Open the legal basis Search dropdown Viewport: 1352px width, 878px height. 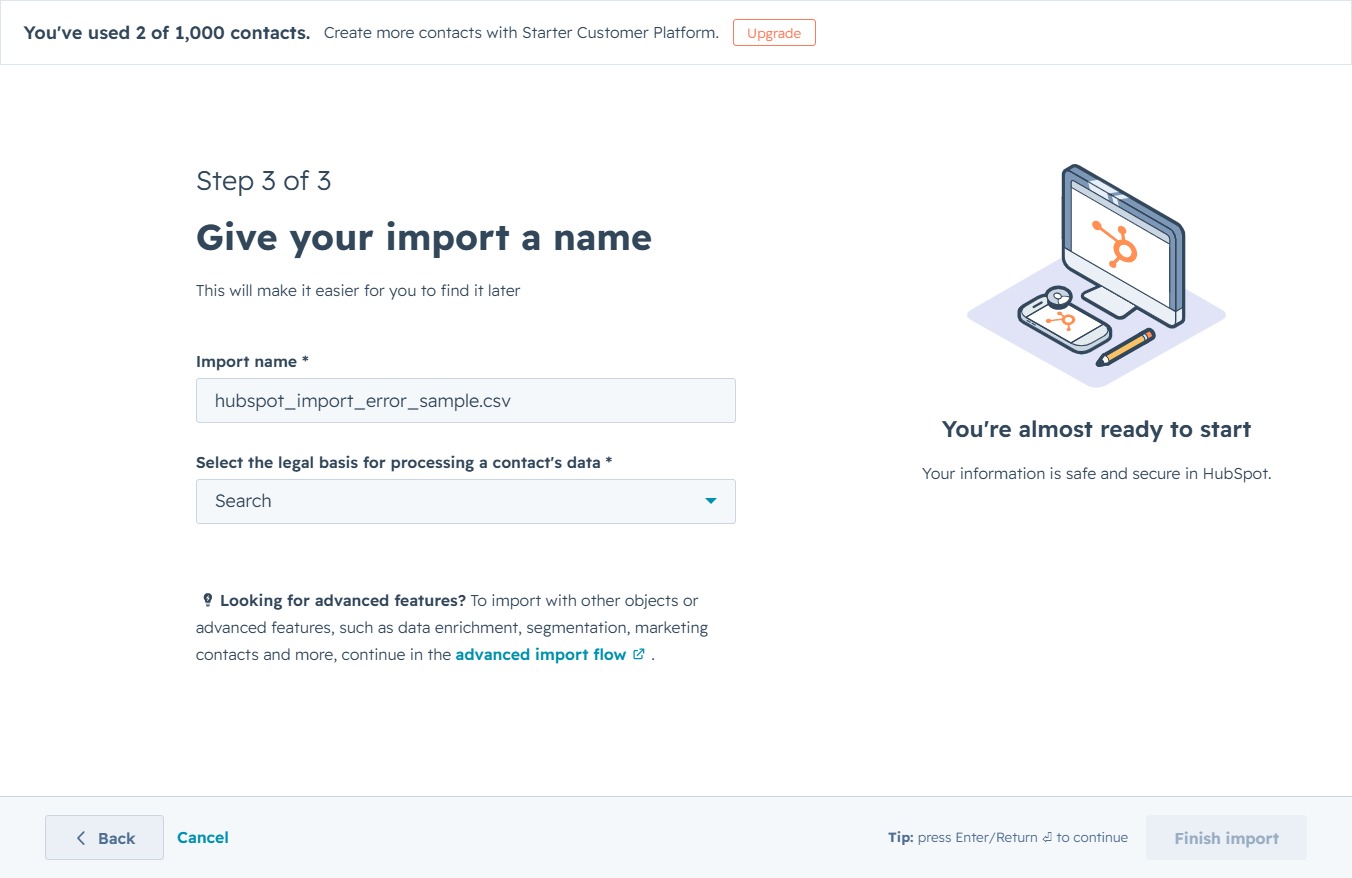(x=466, y=501)
